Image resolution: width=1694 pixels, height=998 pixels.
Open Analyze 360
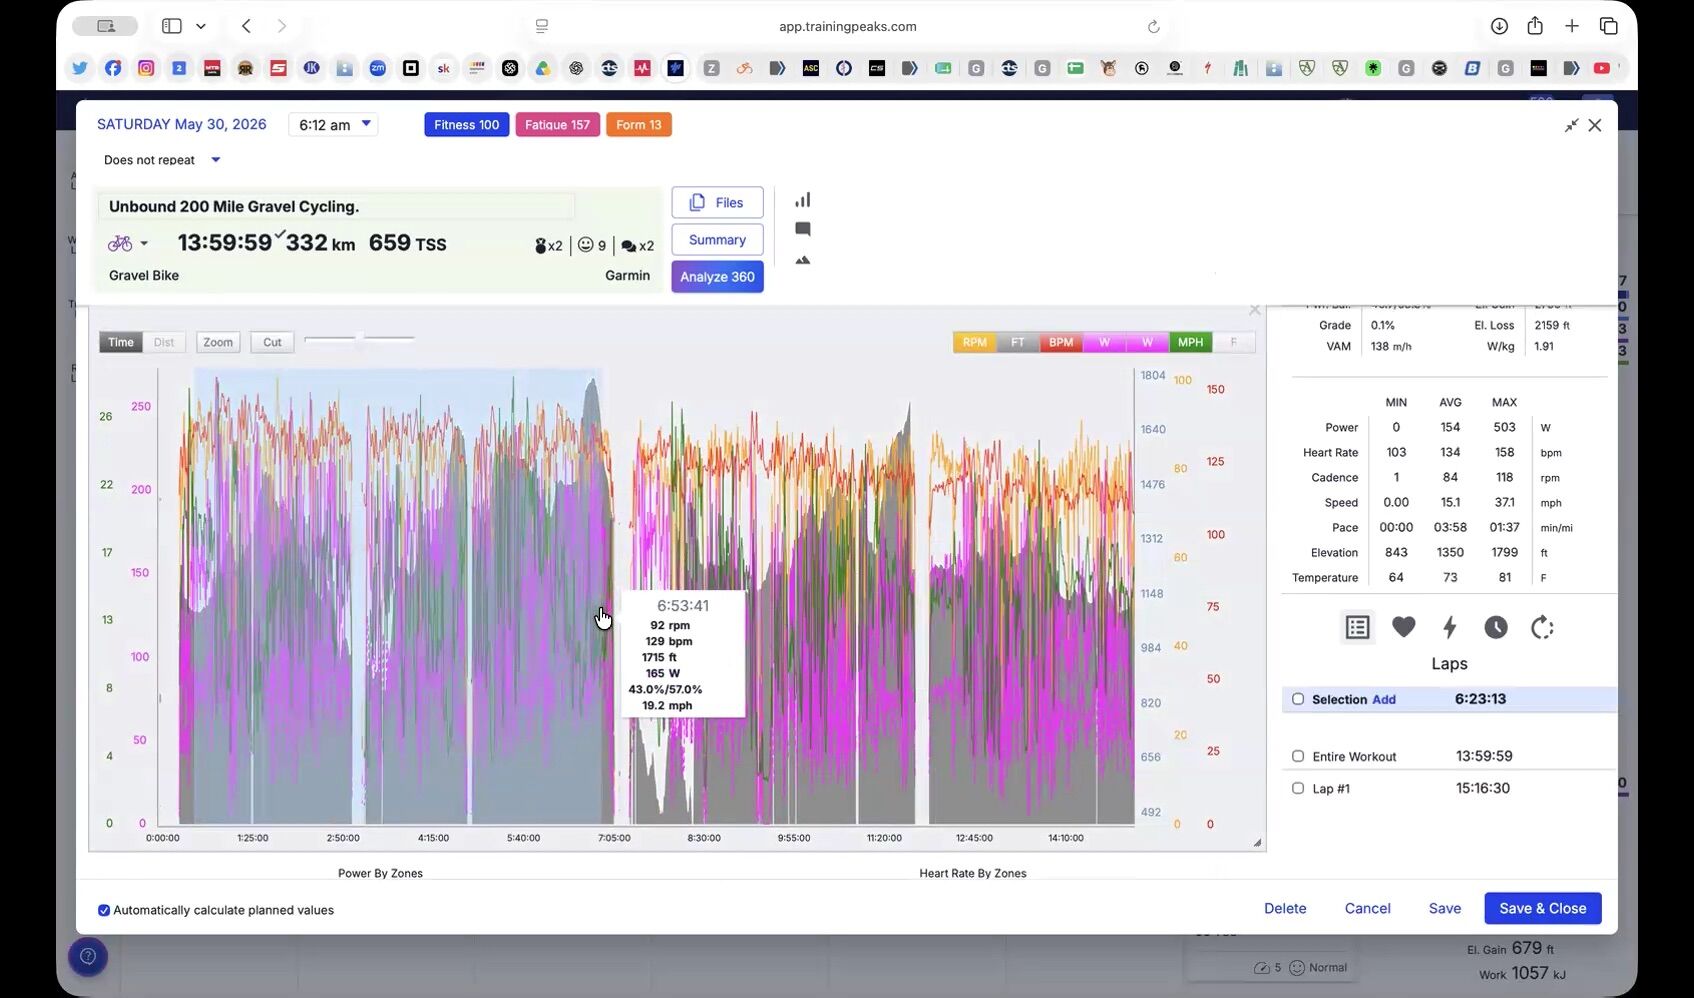coord(718,277)
